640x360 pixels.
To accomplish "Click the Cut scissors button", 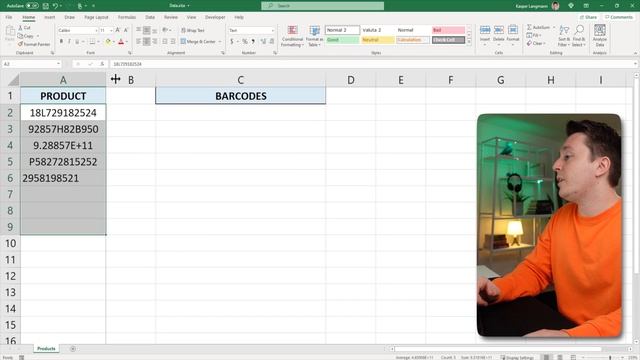I will [24, 28].
